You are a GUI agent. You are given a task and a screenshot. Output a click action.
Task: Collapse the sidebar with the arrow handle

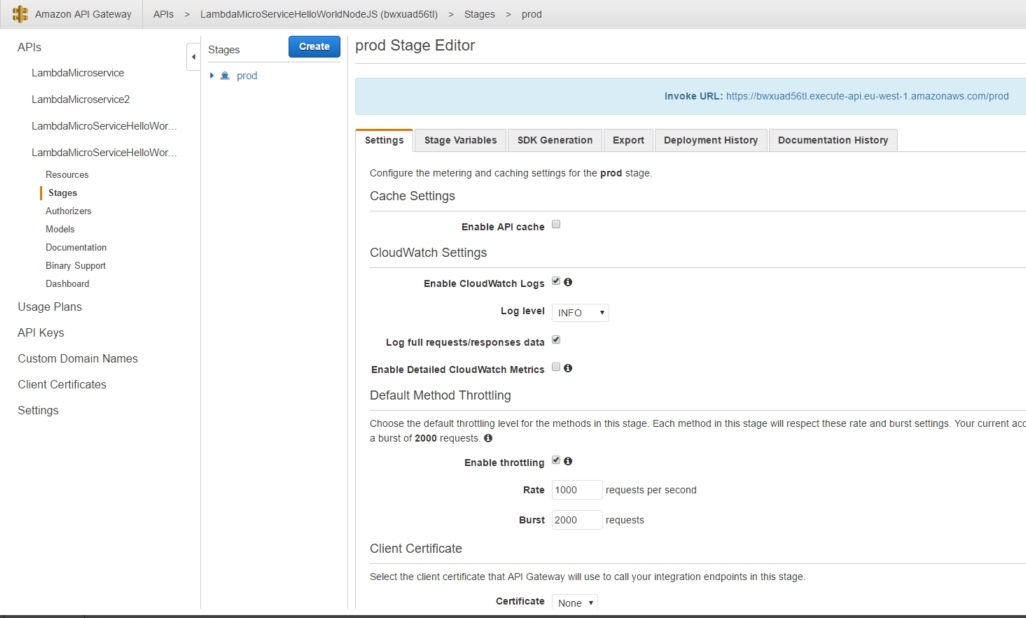[x=193, y=57]
